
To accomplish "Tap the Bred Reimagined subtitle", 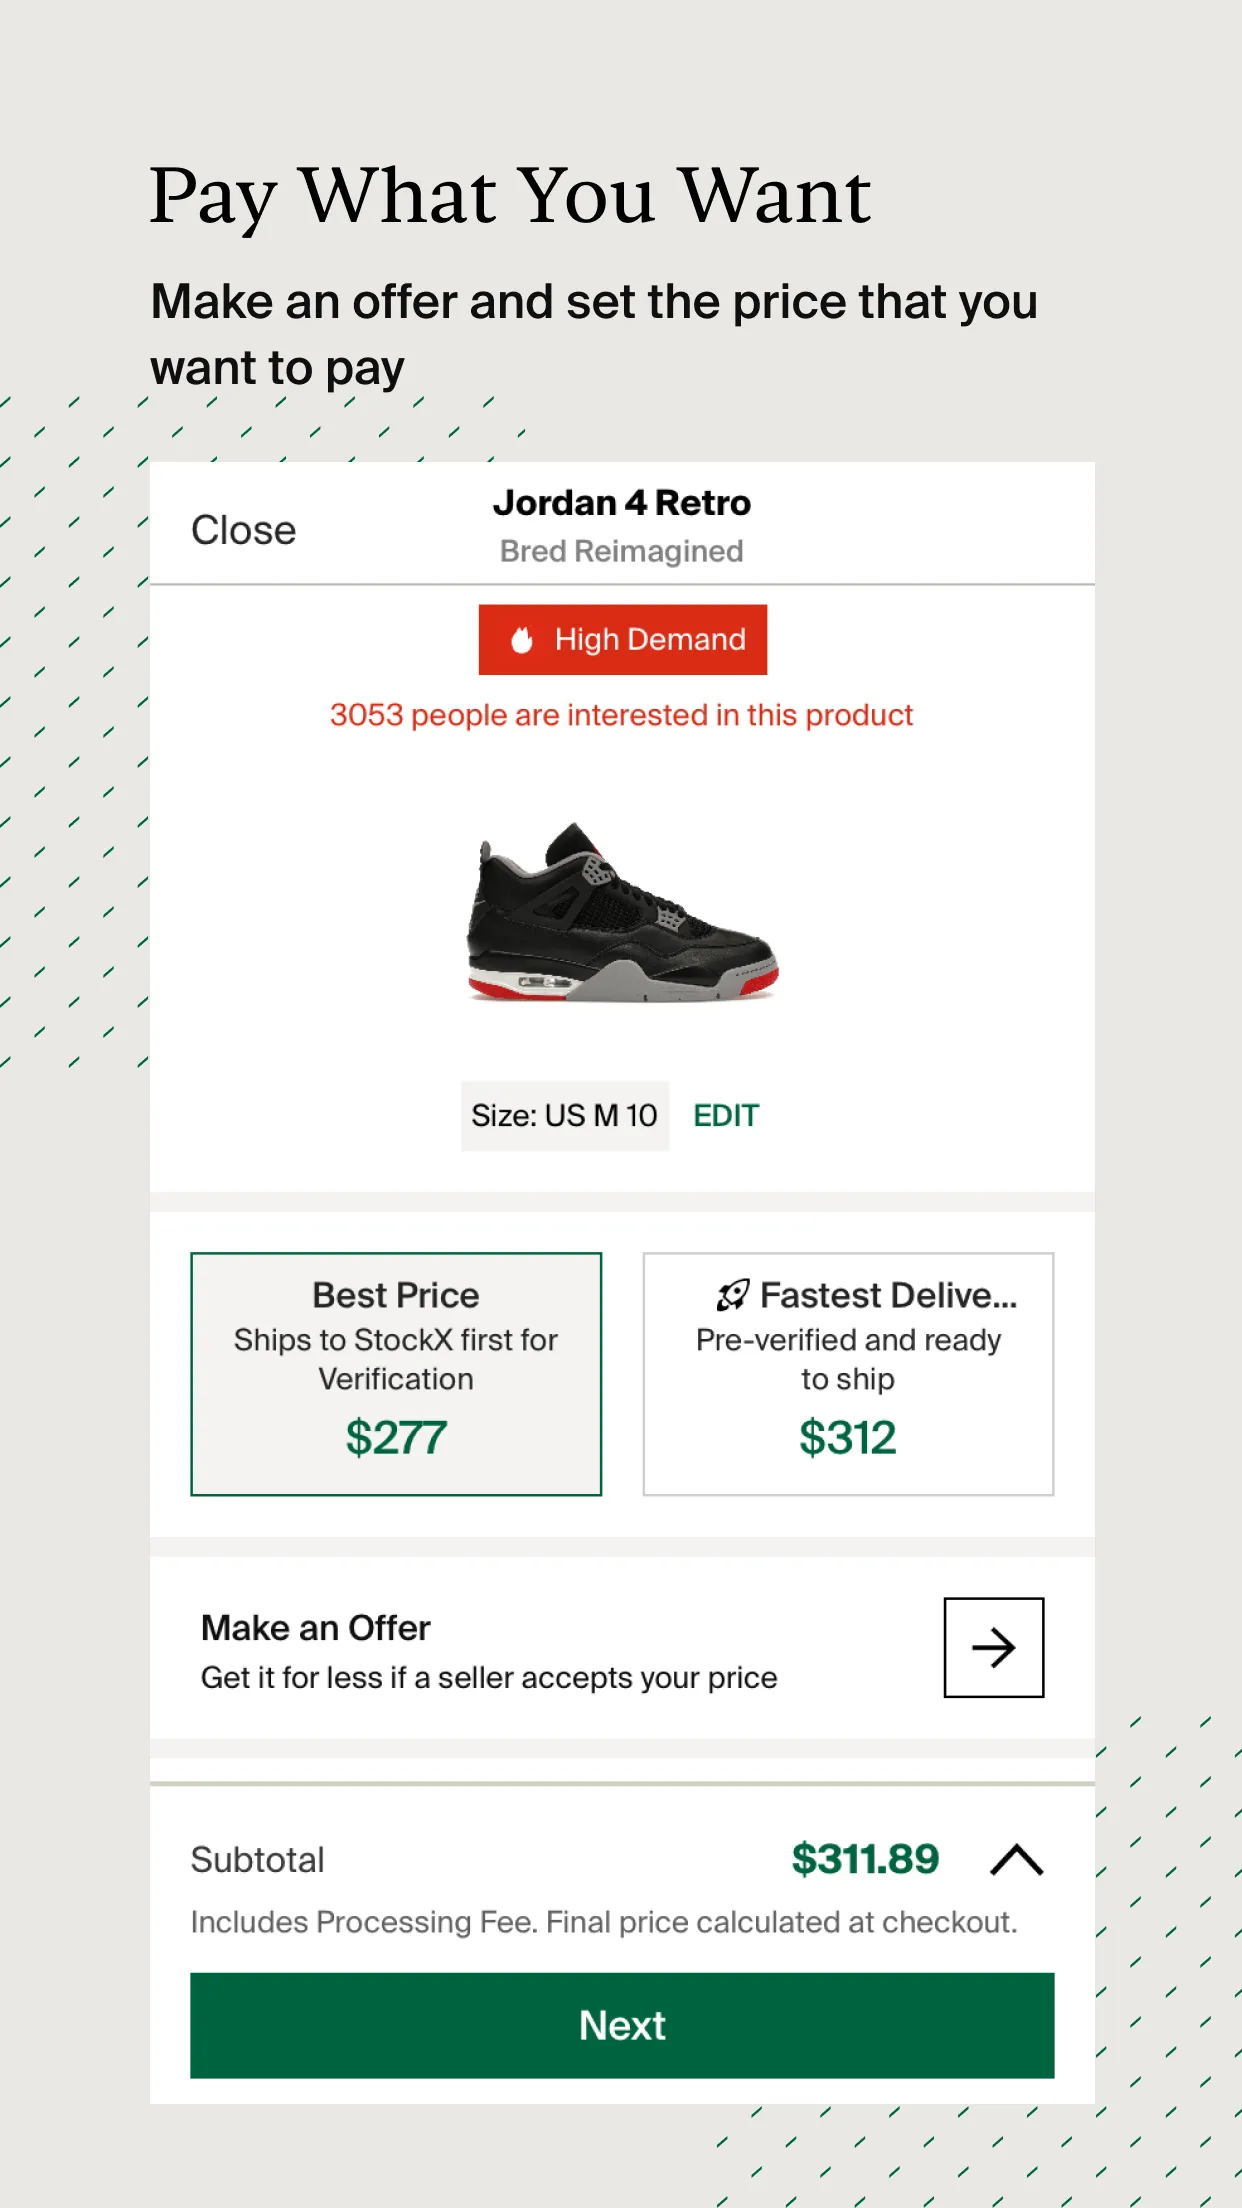I will (x=622, y=551).
